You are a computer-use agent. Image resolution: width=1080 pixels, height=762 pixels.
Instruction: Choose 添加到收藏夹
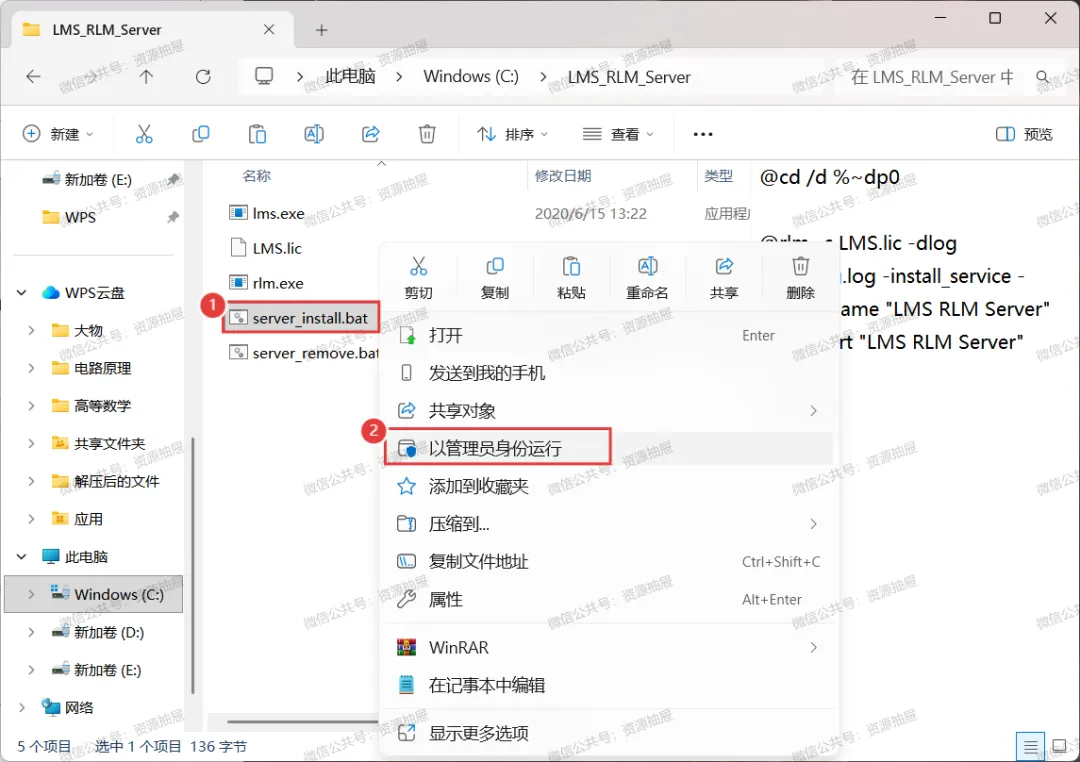click(609, 486)
